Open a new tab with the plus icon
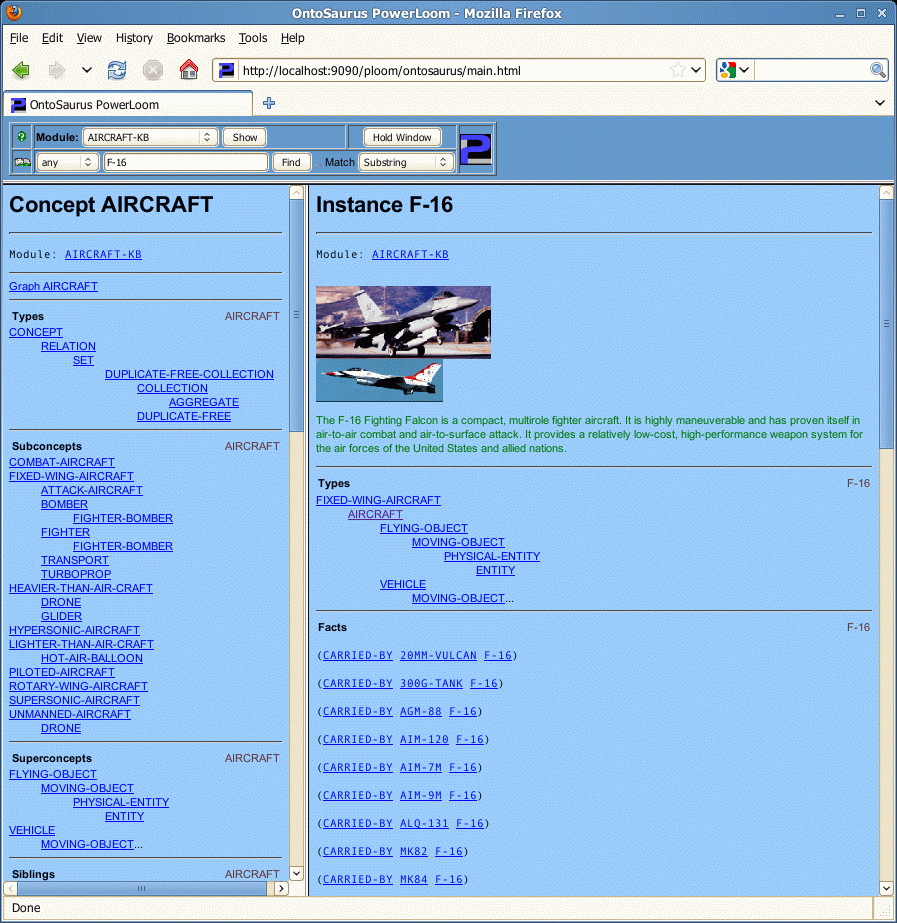 click(x=269, y=103)
